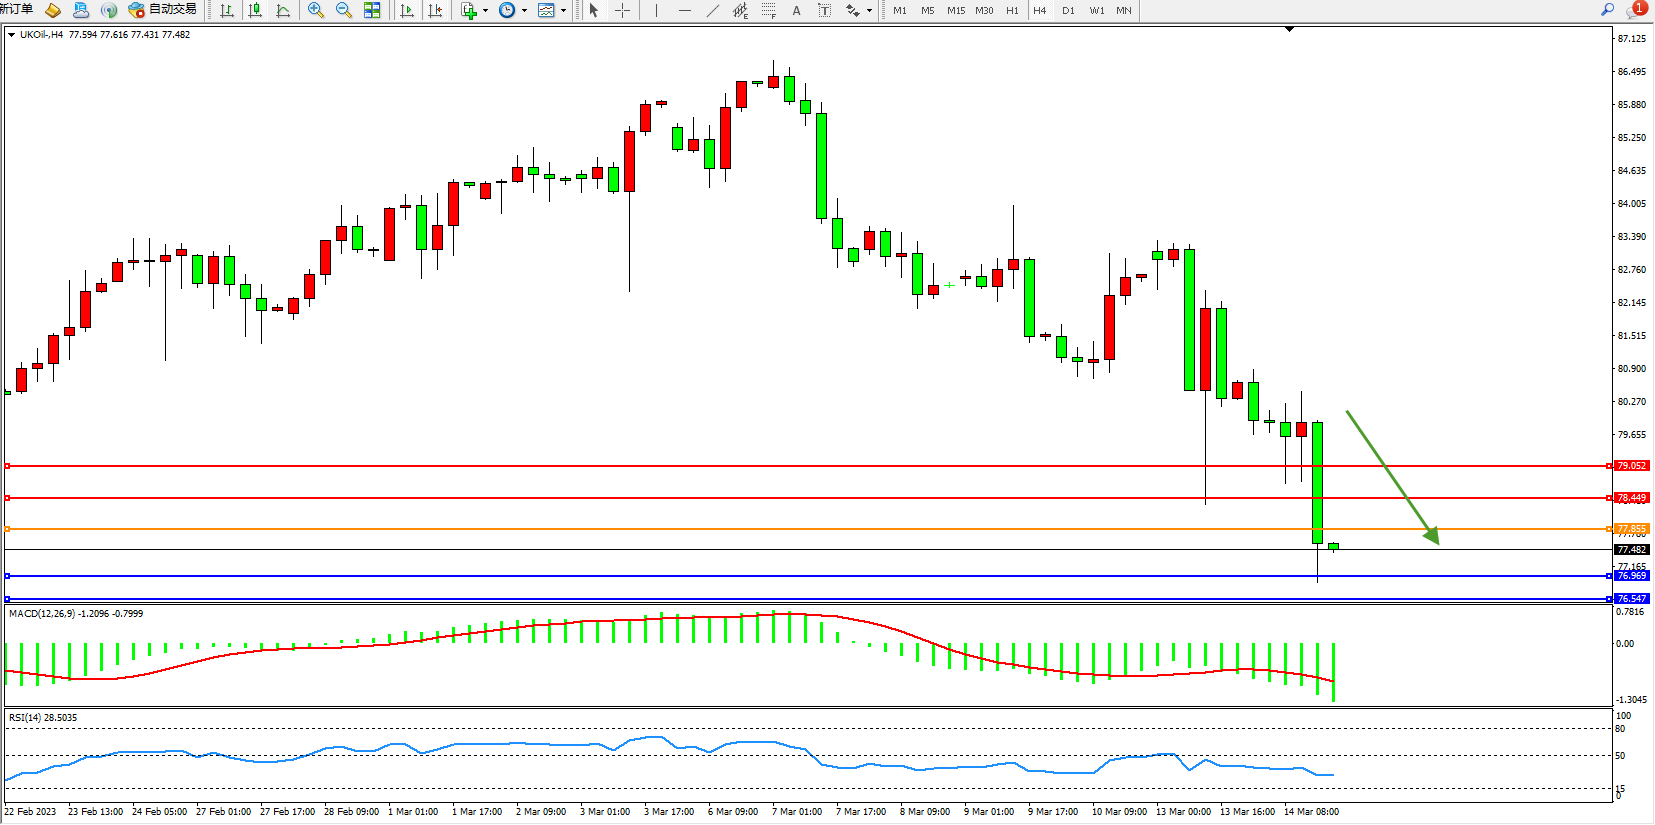Image resolution: width=1655 pixels, height=825 pixels.
Task: Toggle Line Chart display mode
Action: click(x=283, y=10)
